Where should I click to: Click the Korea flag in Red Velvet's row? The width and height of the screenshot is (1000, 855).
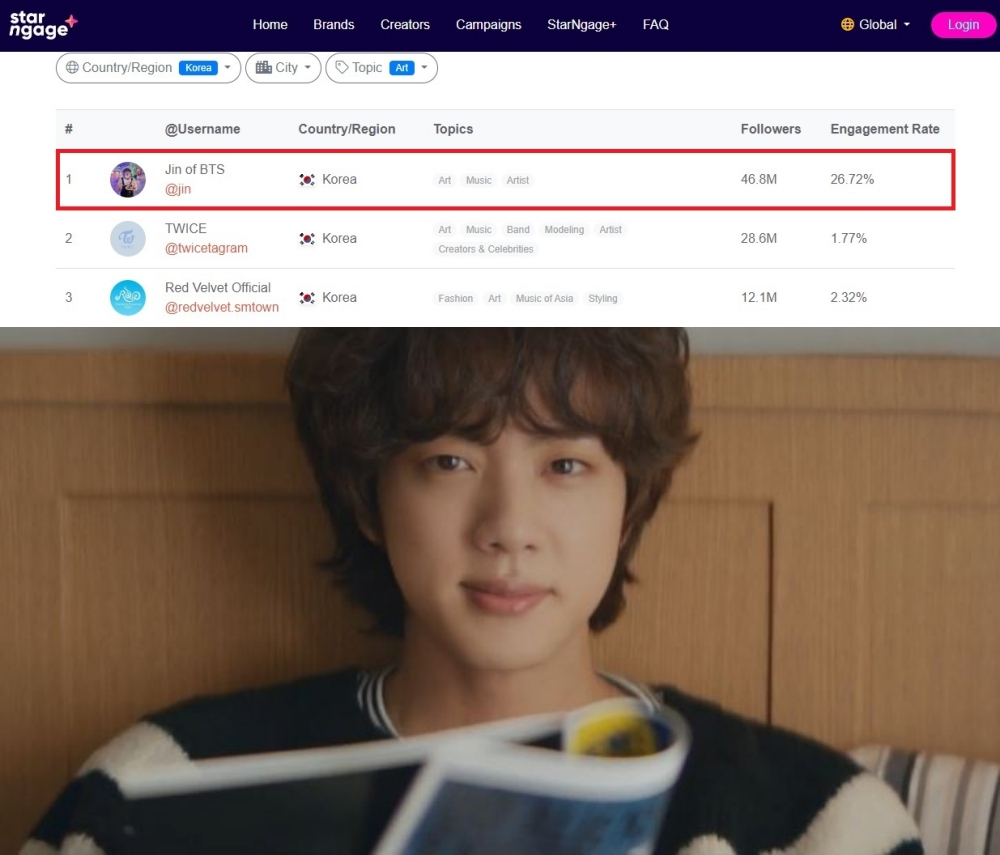307,298
